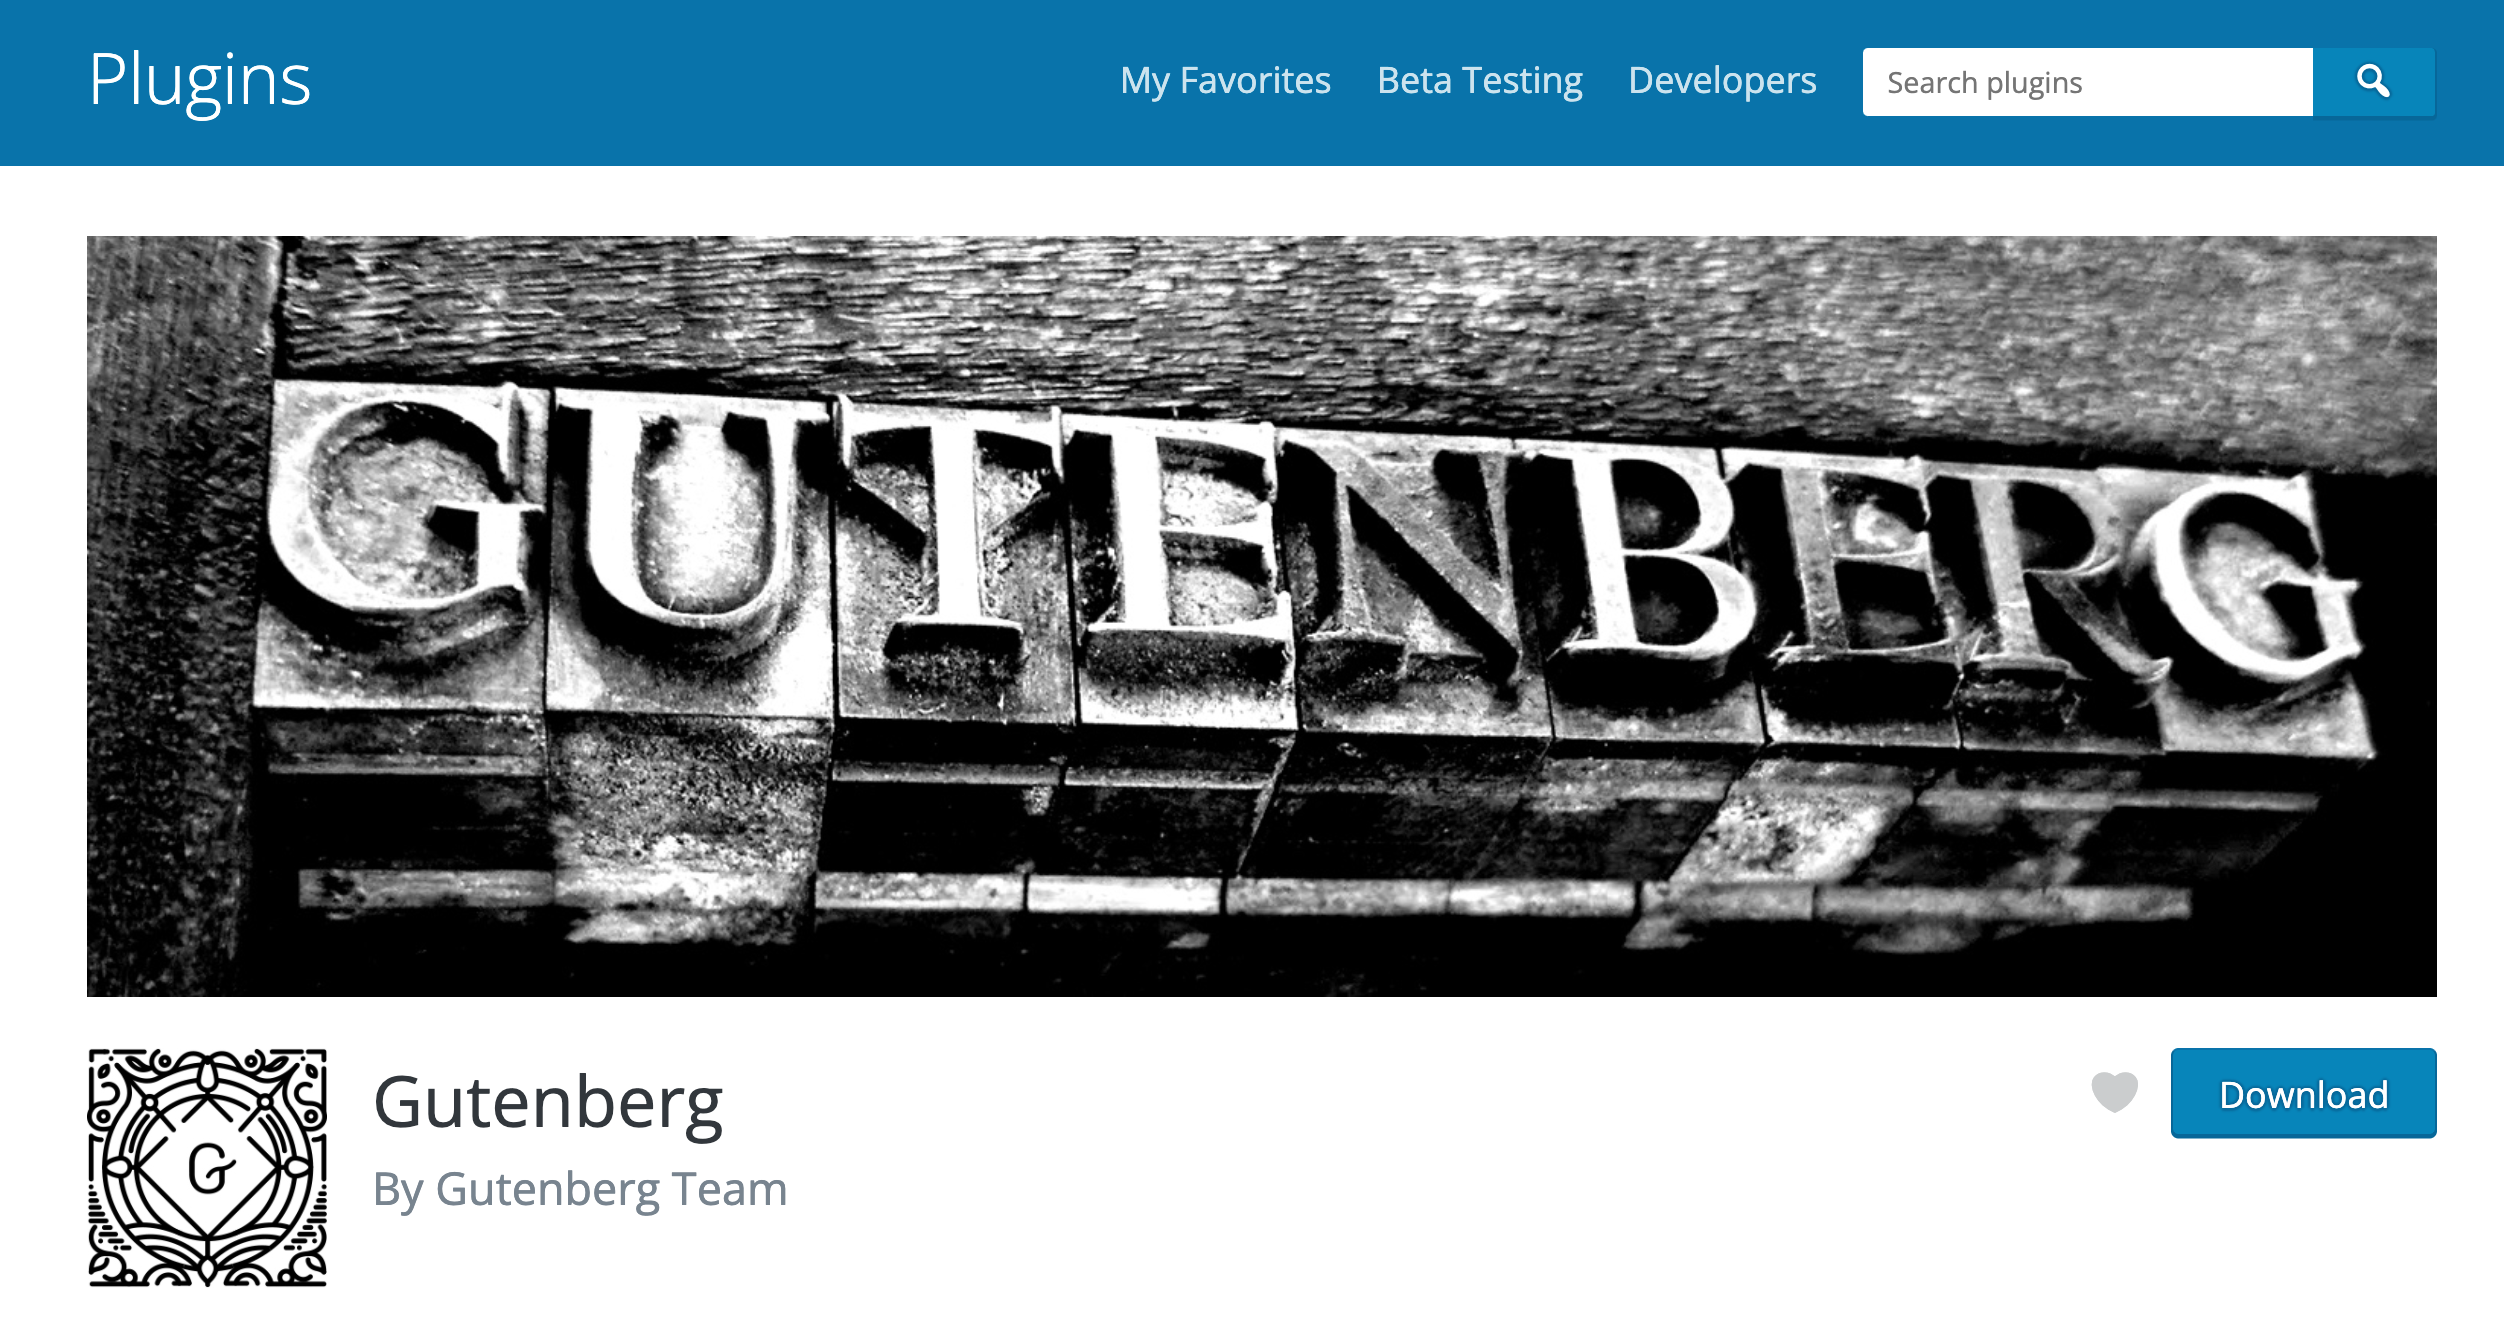
Task: Click the heart/favorite icon next to Gutenberg
Action: pyautogui.click(x=2115, y=1092)
